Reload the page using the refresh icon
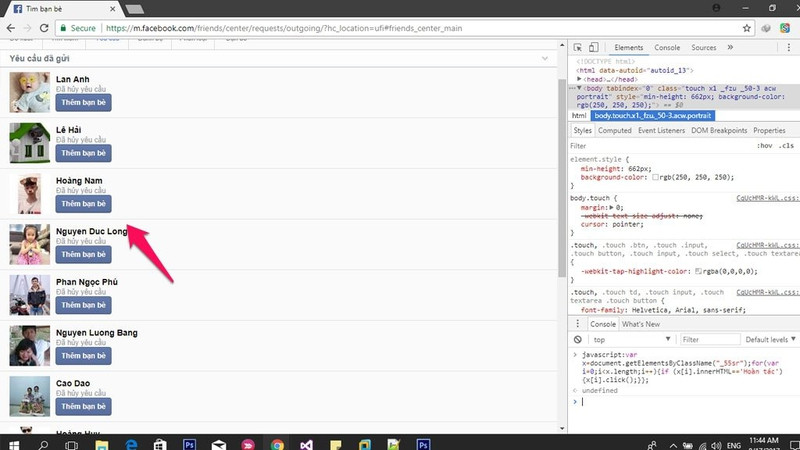800x450 pixels. coord(50,28)
